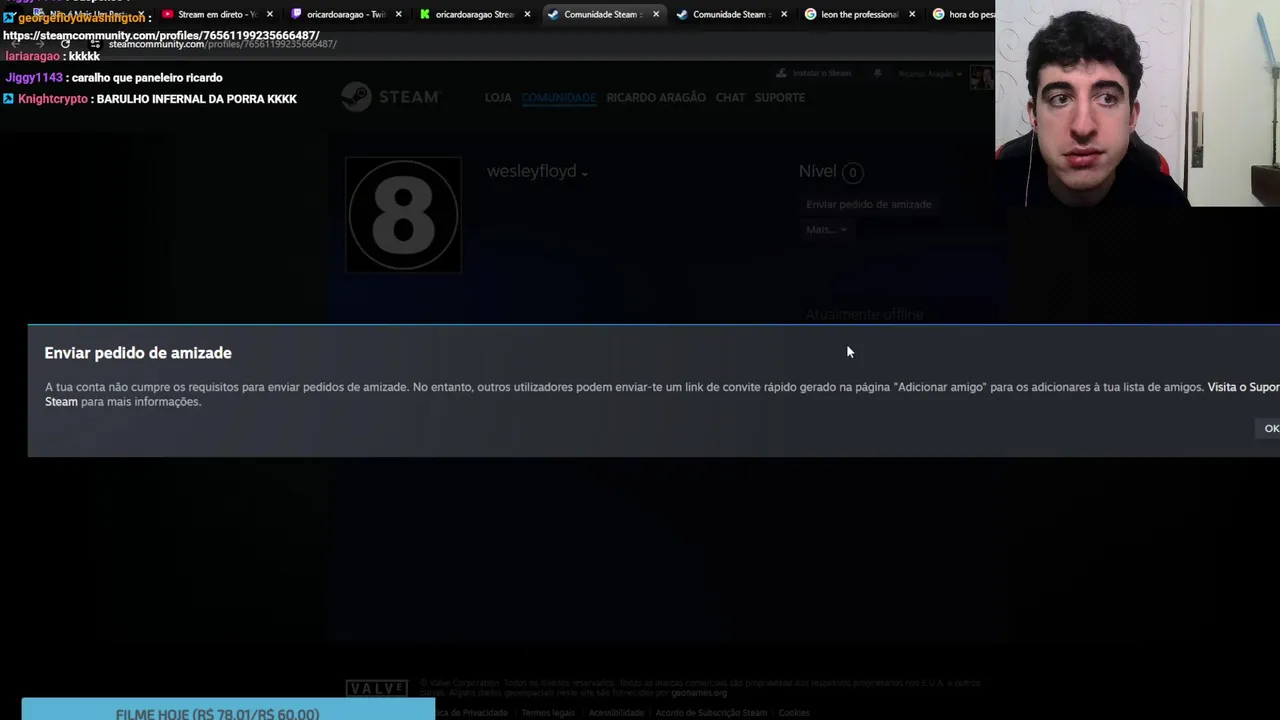Click the Google favicon on the hora do tab
Screen dimensions: 1280x720
[x=938, y=14]
